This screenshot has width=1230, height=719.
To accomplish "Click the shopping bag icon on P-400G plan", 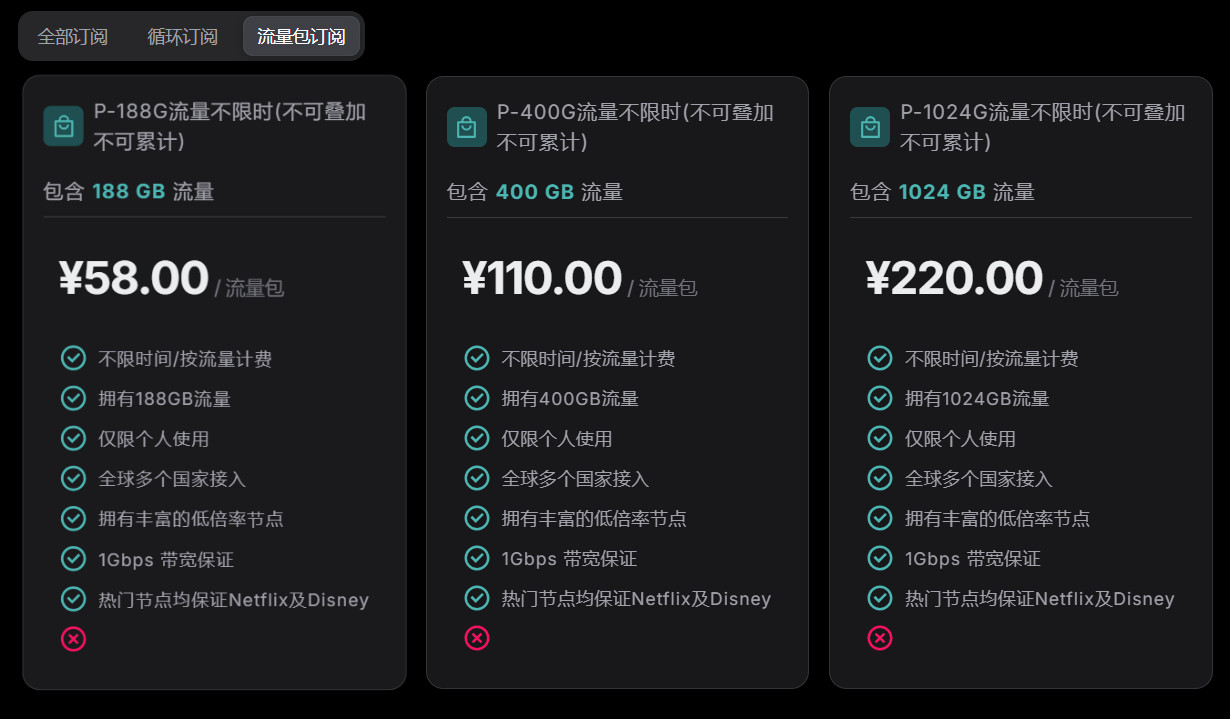I will click(x=466, y=127).
